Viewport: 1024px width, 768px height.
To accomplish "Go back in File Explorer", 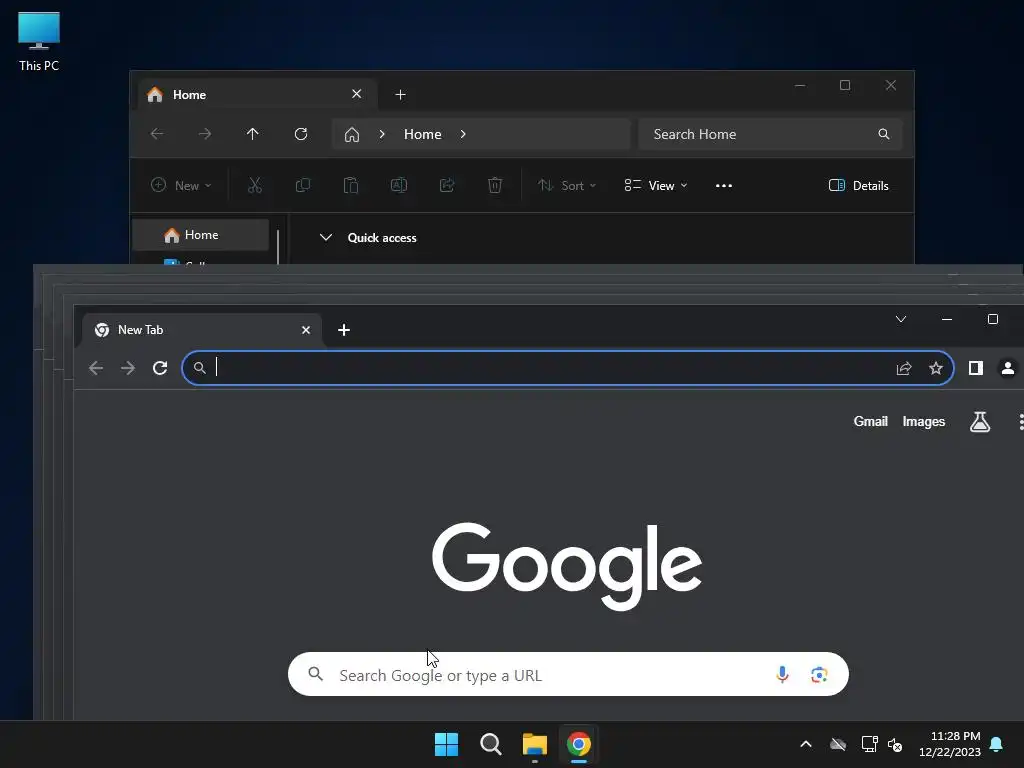I will [x=157, y=134].
